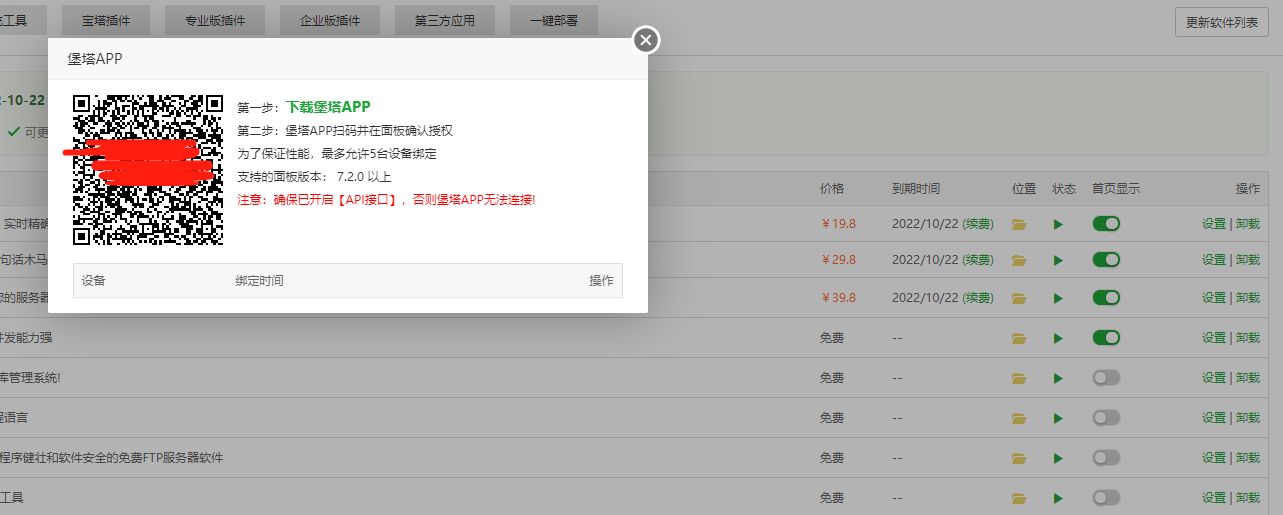The height and width of the screenshot is (515, 1283).
Task: Click the 到期时间 column header
Action: tap(916, 189)
